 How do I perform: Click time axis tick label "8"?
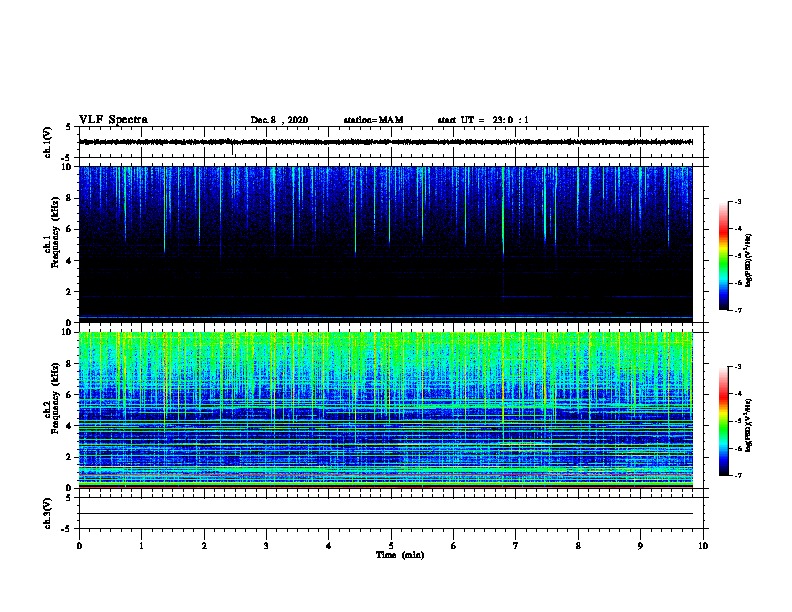tap(578, 545)
